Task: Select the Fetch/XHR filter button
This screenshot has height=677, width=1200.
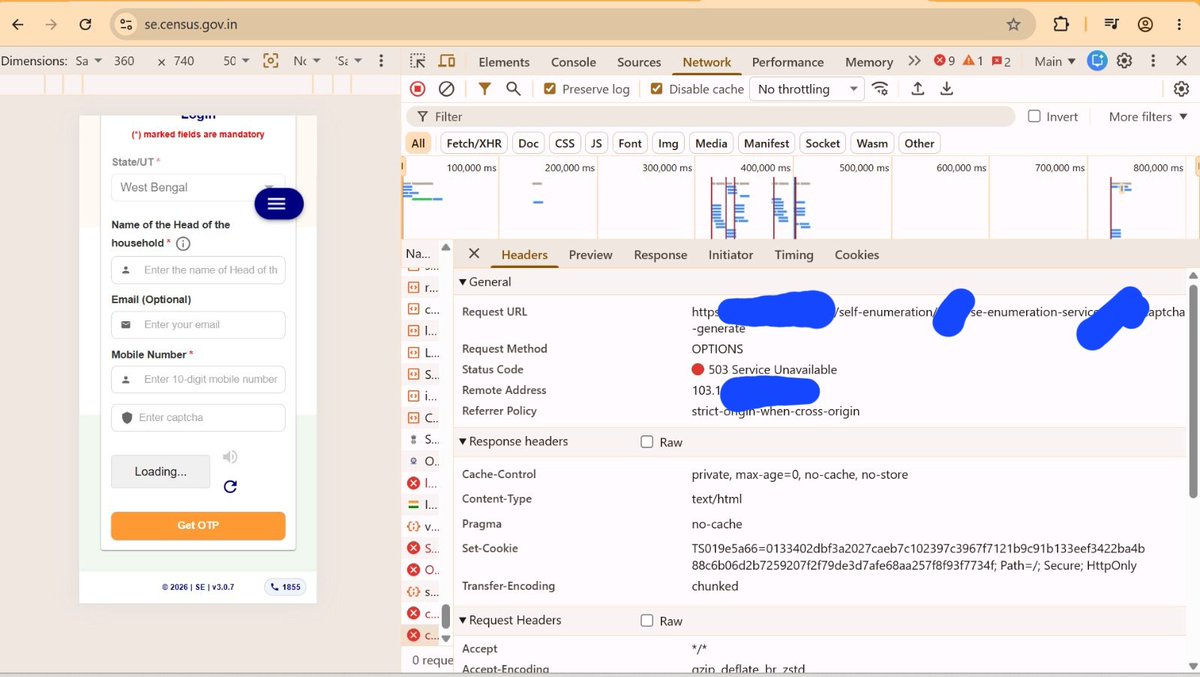Action: [475, 143]
